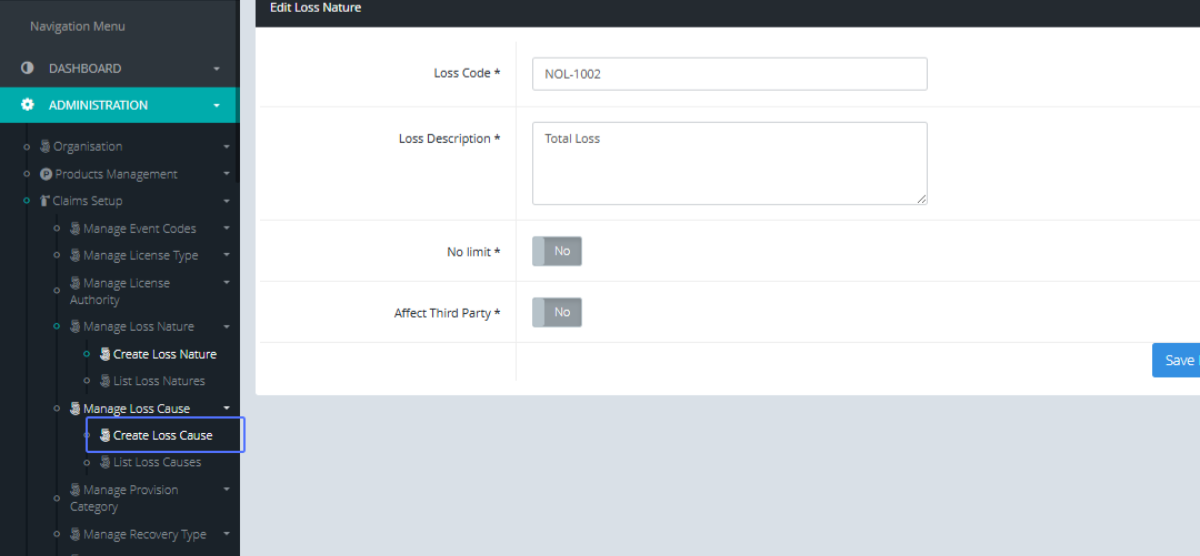Open List Loss Natures menu item

click(x=159, y=381)
